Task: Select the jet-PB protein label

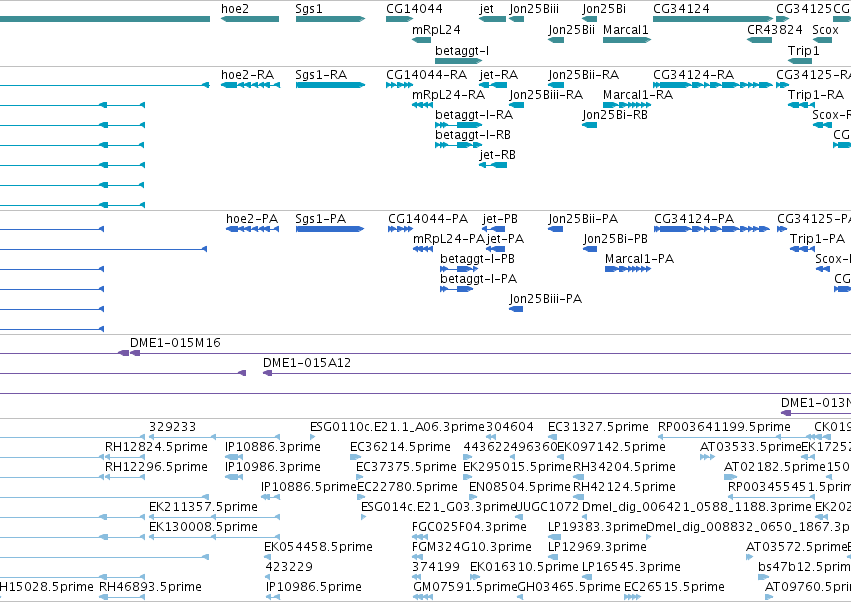Action: (500, 219)
